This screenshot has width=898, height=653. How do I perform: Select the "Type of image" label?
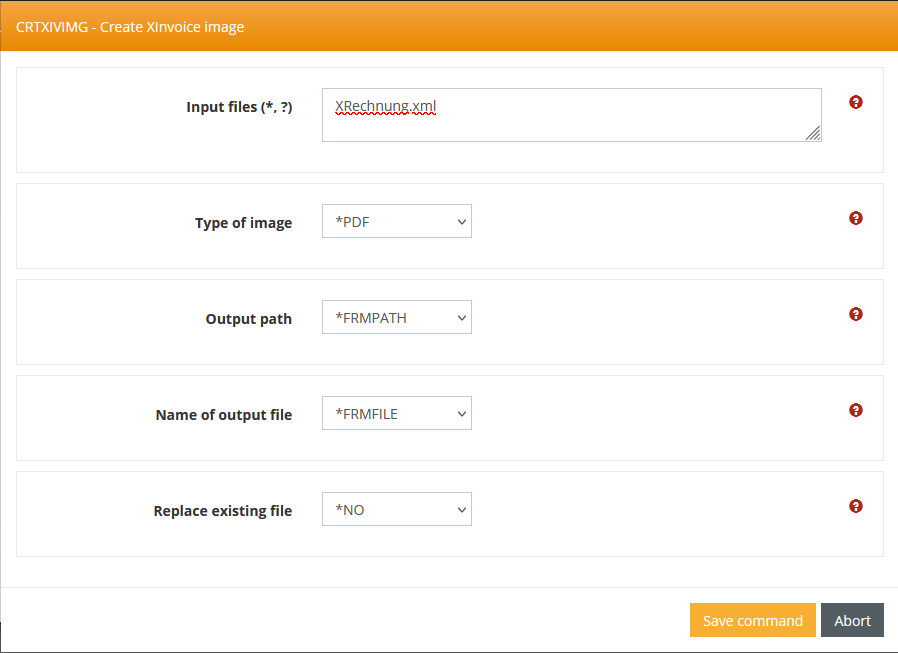tap(243, 223)
